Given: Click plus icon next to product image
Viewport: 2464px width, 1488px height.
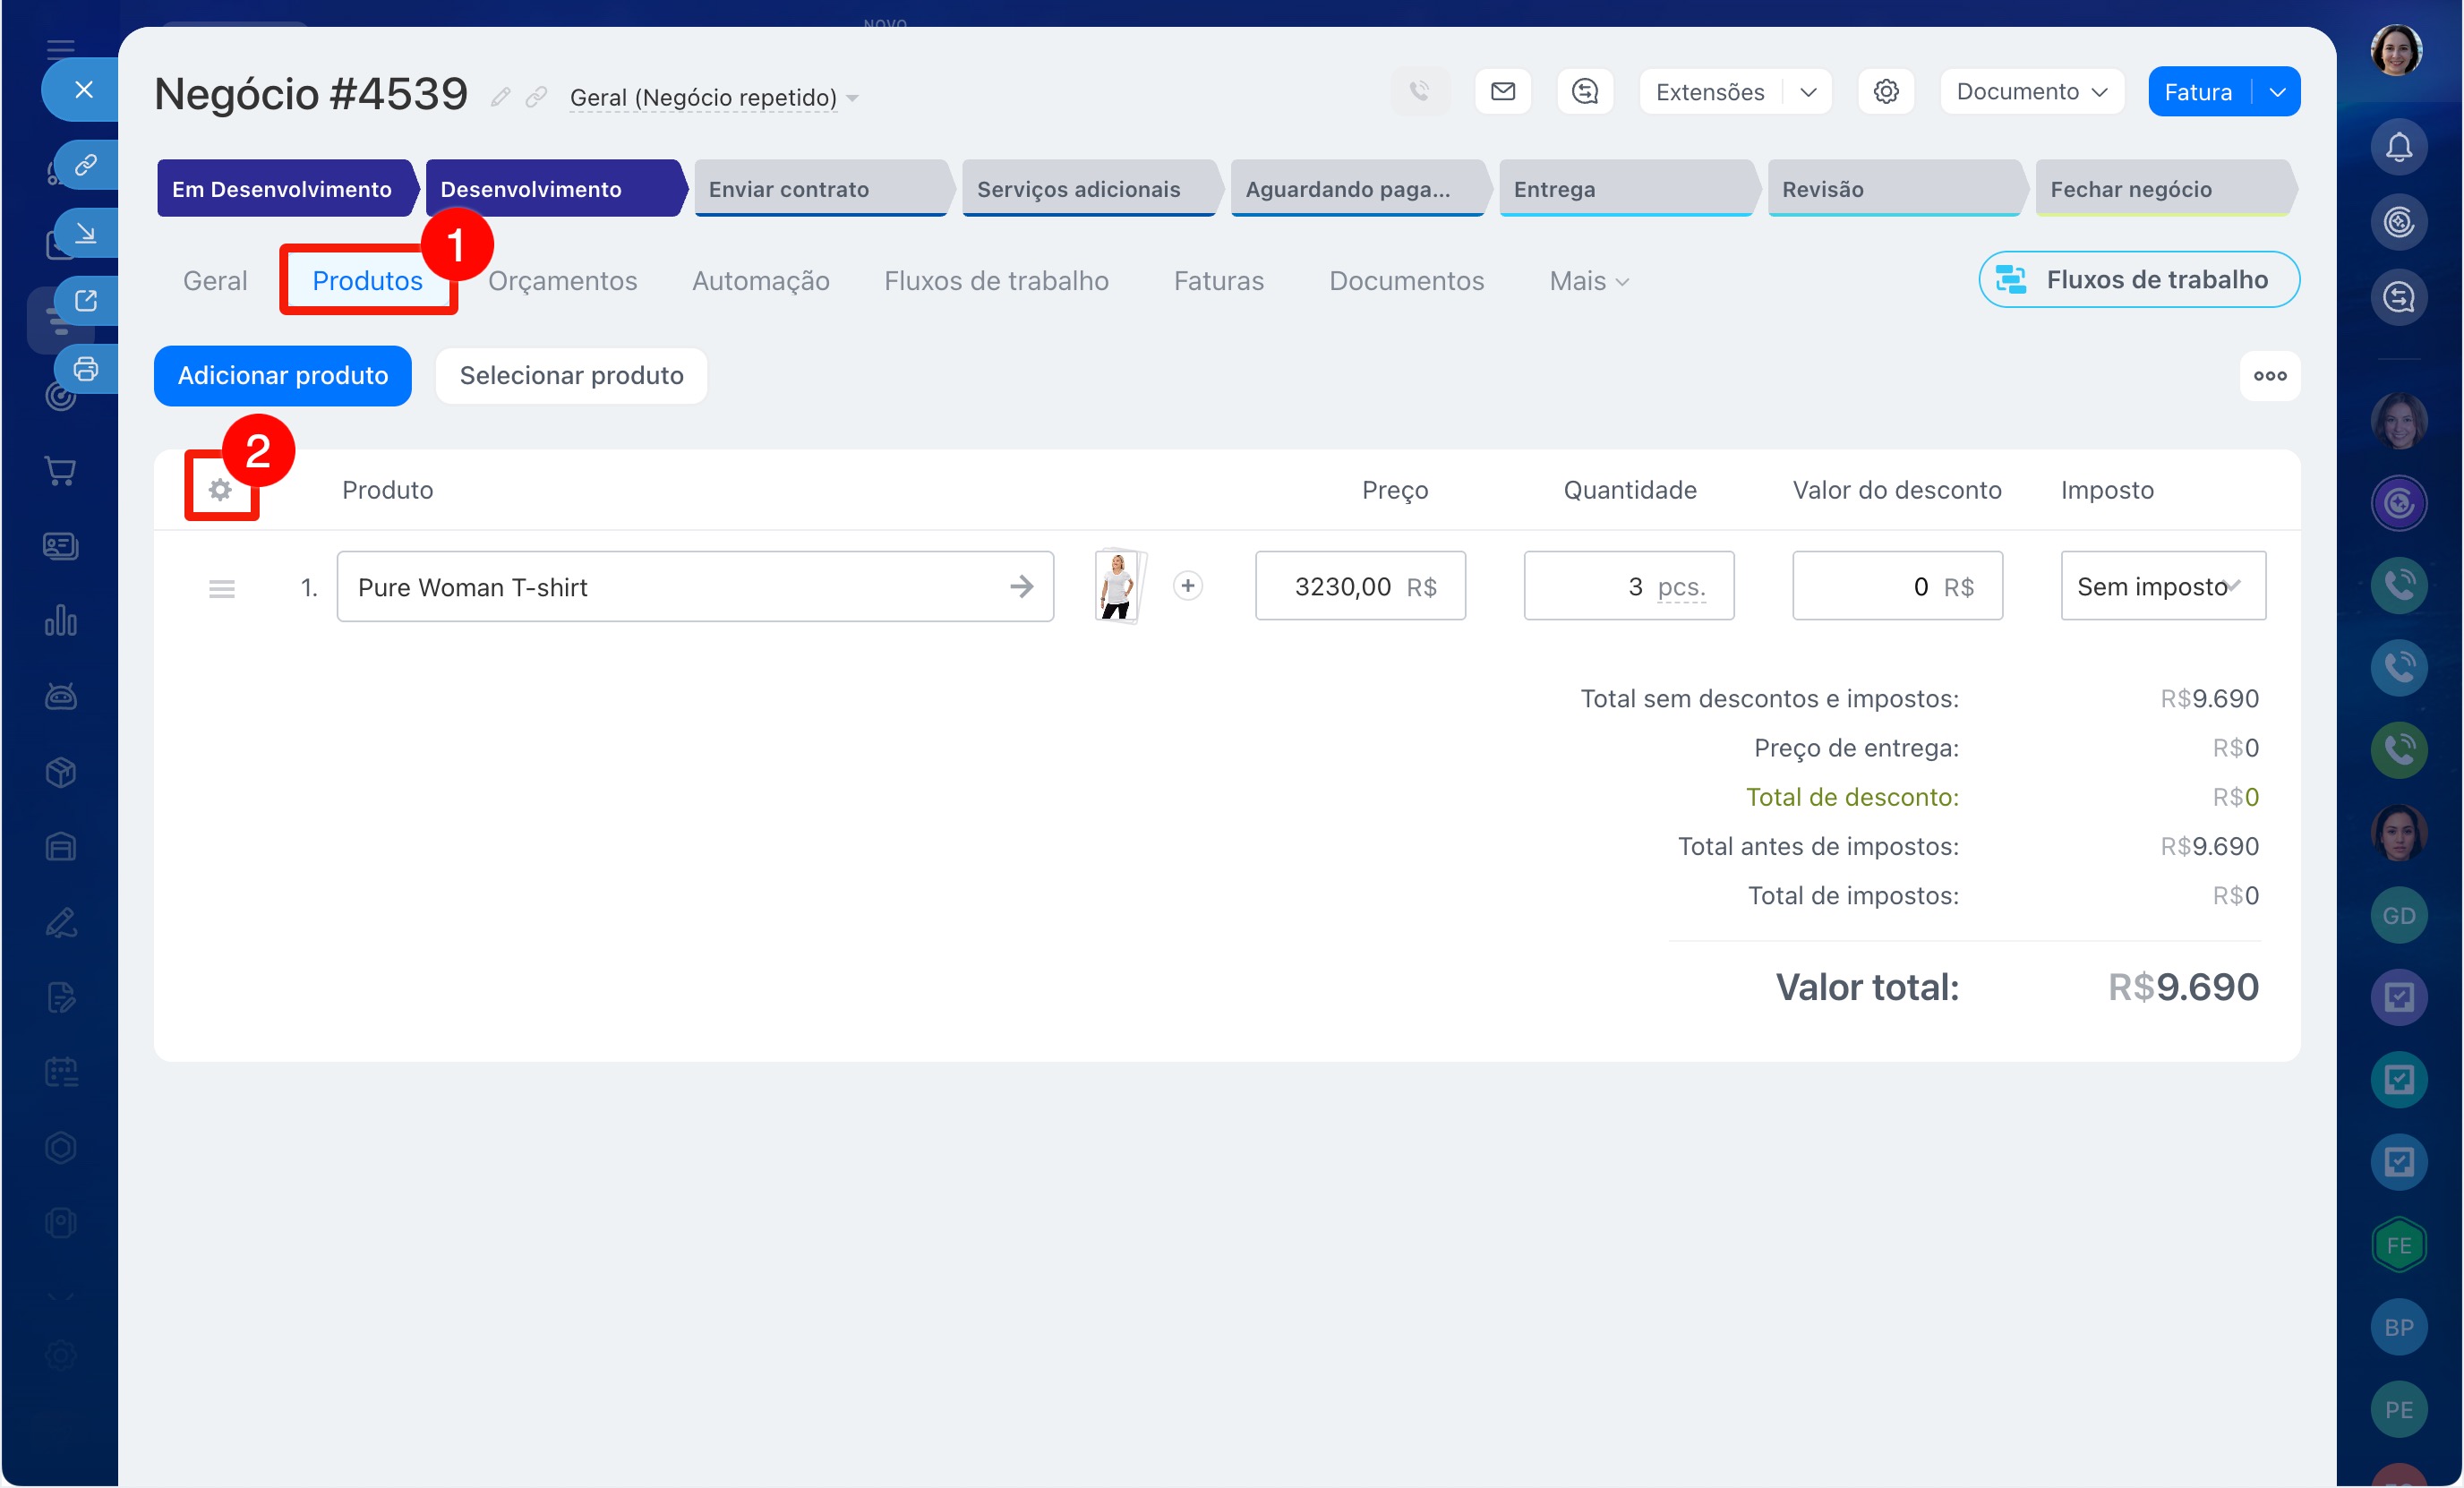Looking at the screenshot, I should (1187, 586).
